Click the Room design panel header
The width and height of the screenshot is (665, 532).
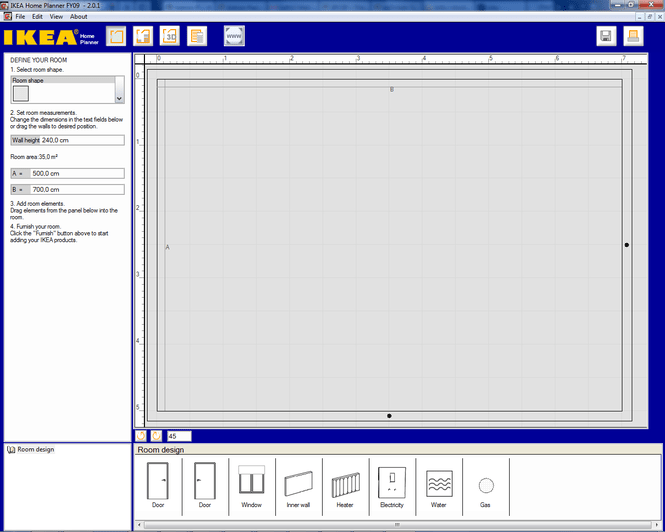click(x=398, y=450)
